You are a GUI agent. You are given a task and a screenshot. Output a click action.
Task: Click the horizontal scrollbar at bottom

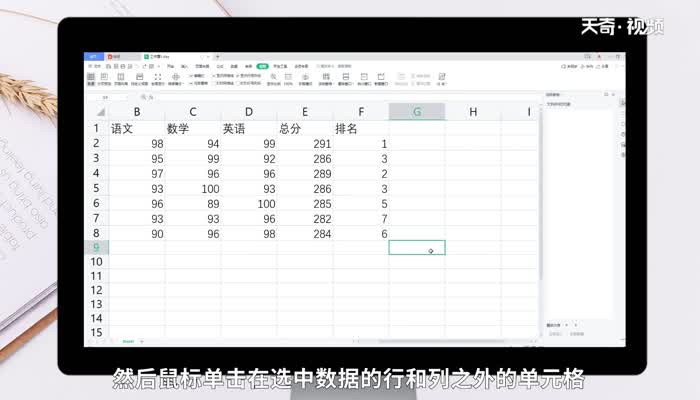(x=442, y=342)
